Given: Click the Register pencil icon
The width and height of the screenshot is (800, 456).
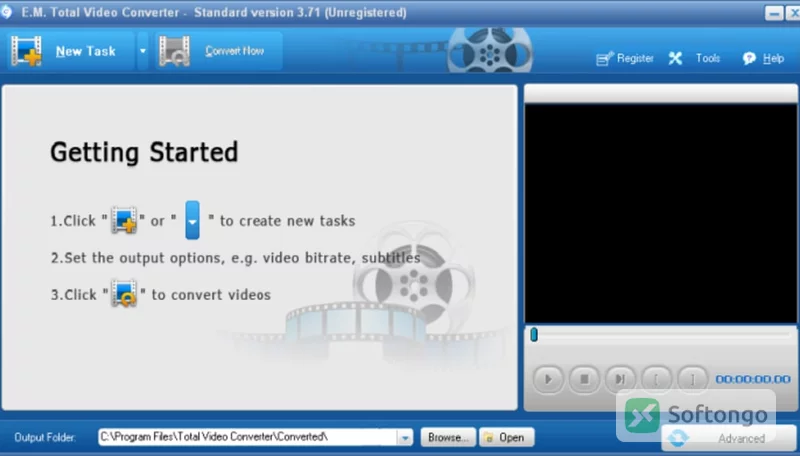Looking at the screenshot, I should click(x=604, y=59).
